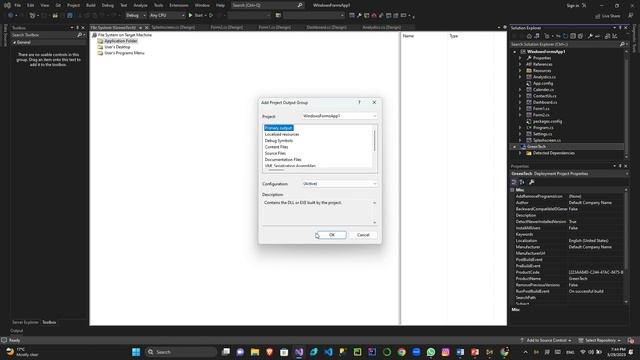Screen dimensions: 640x360
Task: Click the Visual Studio search box
Action: [267, 5]
